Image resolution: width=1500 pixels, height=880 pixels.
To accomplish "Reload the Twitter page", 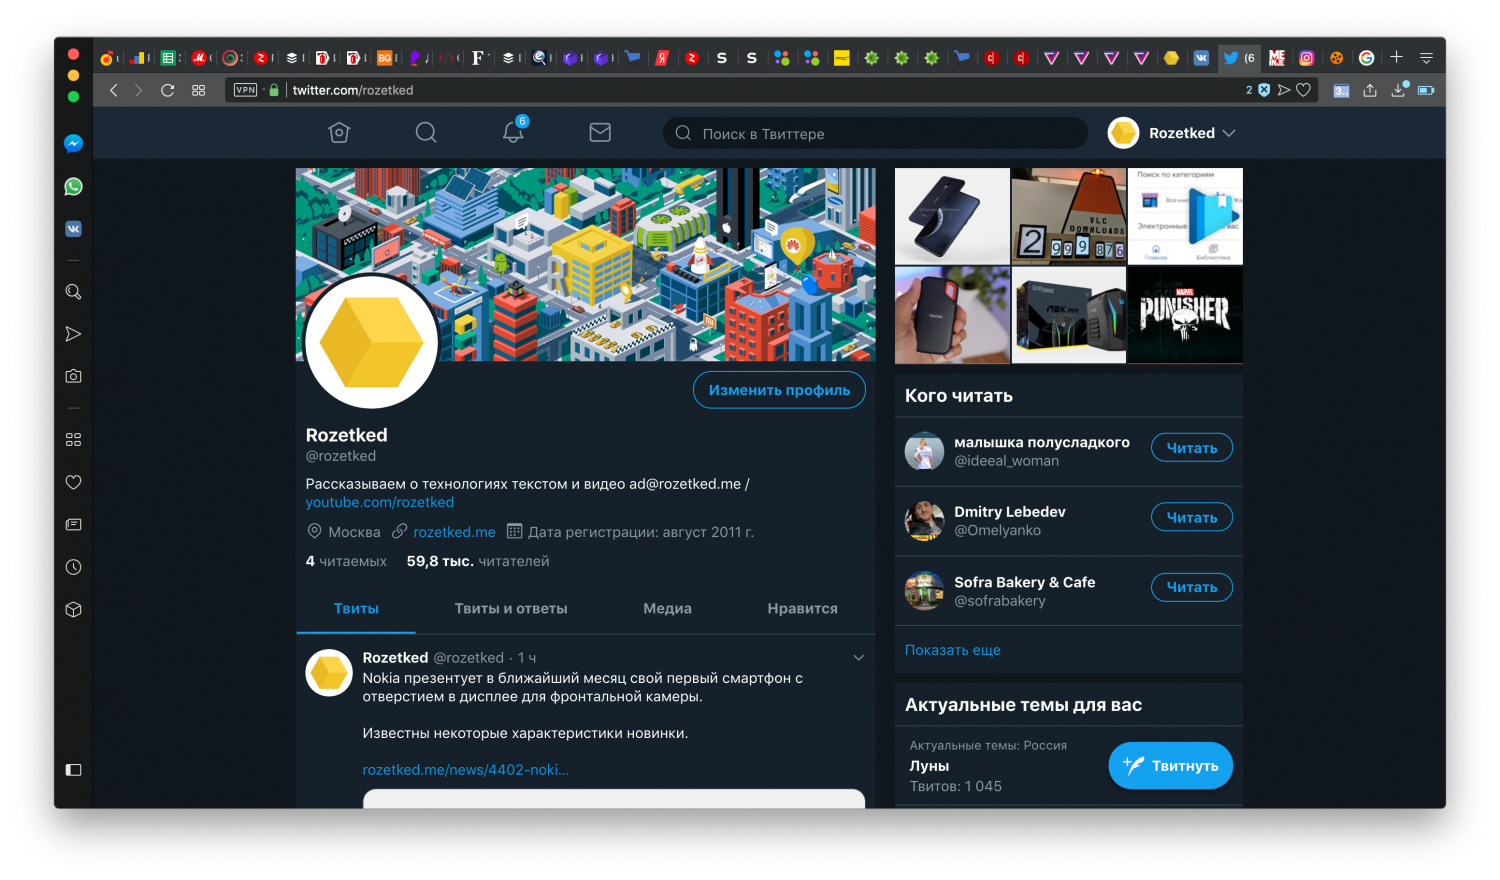I will tap(167, 90).
